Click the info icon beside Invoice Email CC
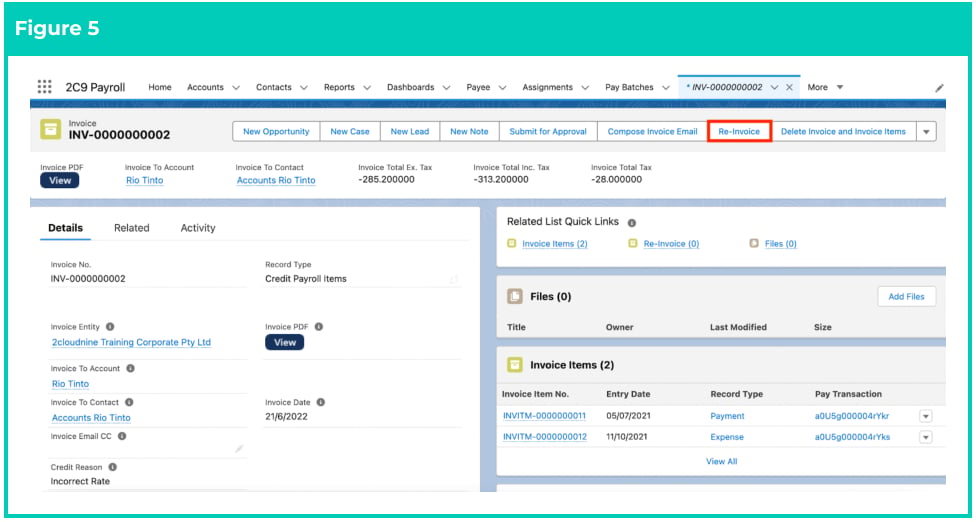This screenshot has height=522, width=976. tap(122, 436)
